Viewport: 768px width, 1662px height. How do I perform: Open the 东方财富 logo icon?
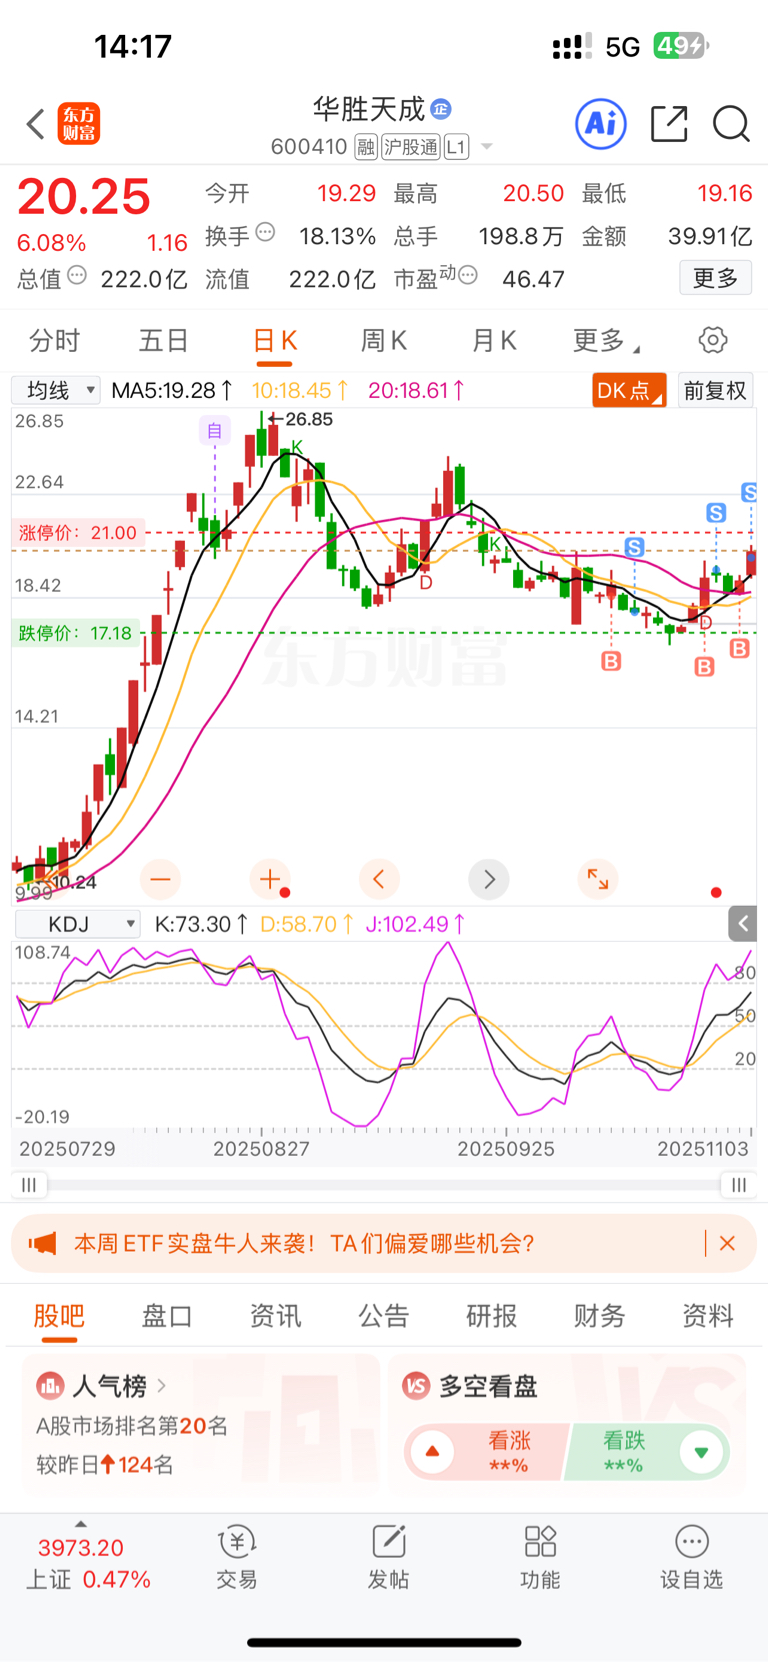pyautogui.click(x=79, y=124)
